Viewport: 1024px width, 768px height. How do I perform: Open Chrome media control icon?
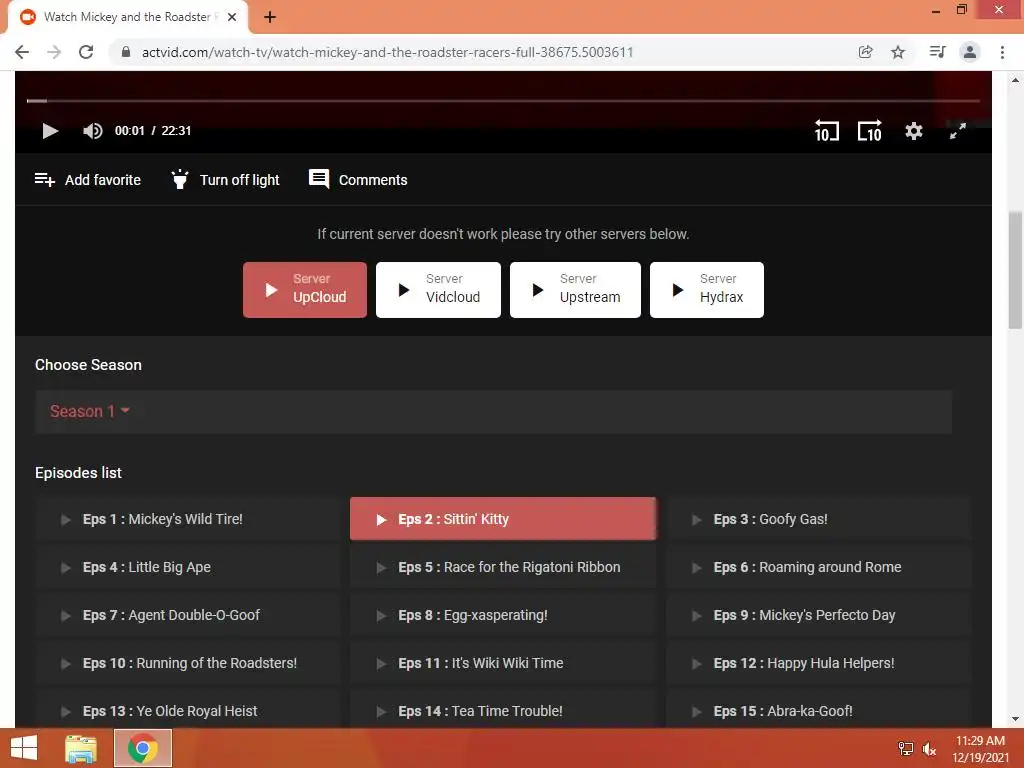coord(937,52)
